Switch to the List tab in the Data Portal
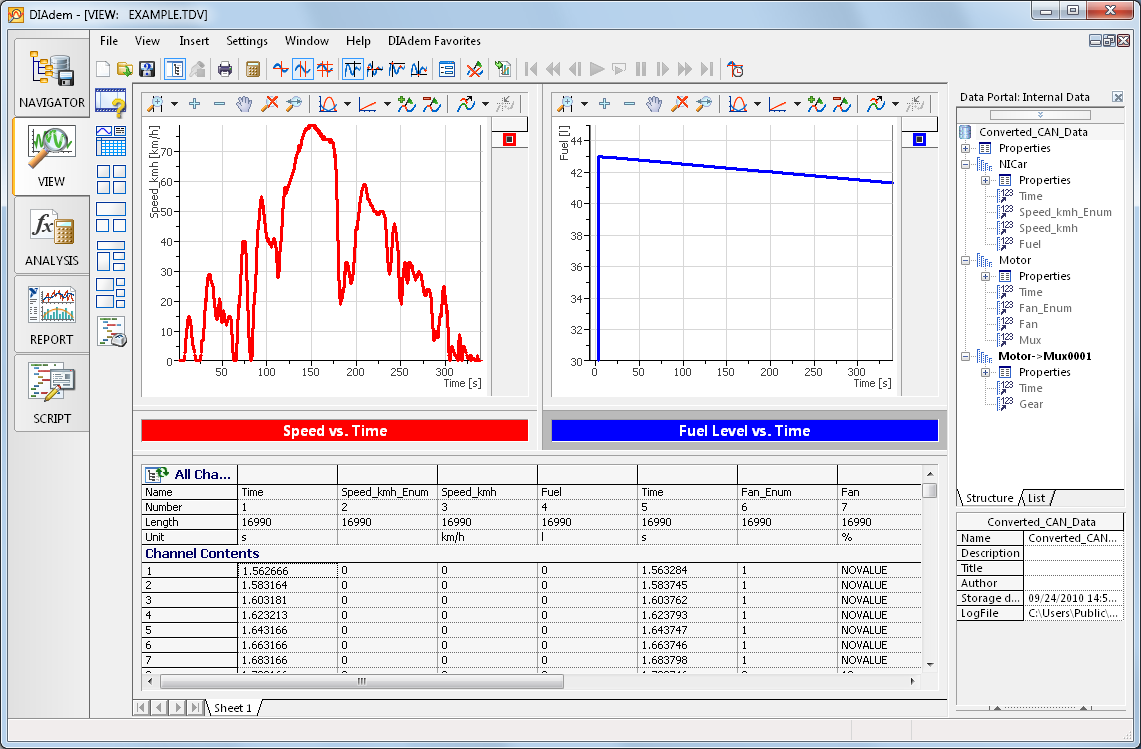1141x749 pixels. 1038,497
